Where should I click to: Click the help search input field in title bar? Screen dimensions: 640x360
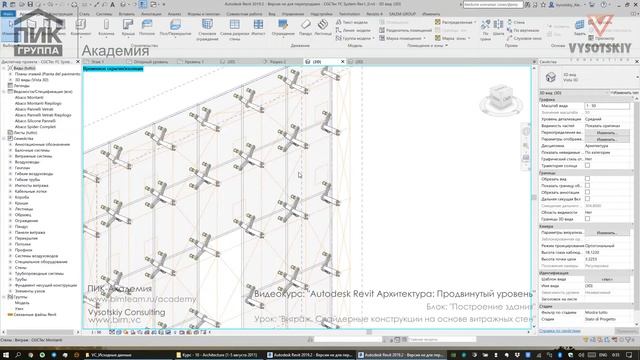493,4
